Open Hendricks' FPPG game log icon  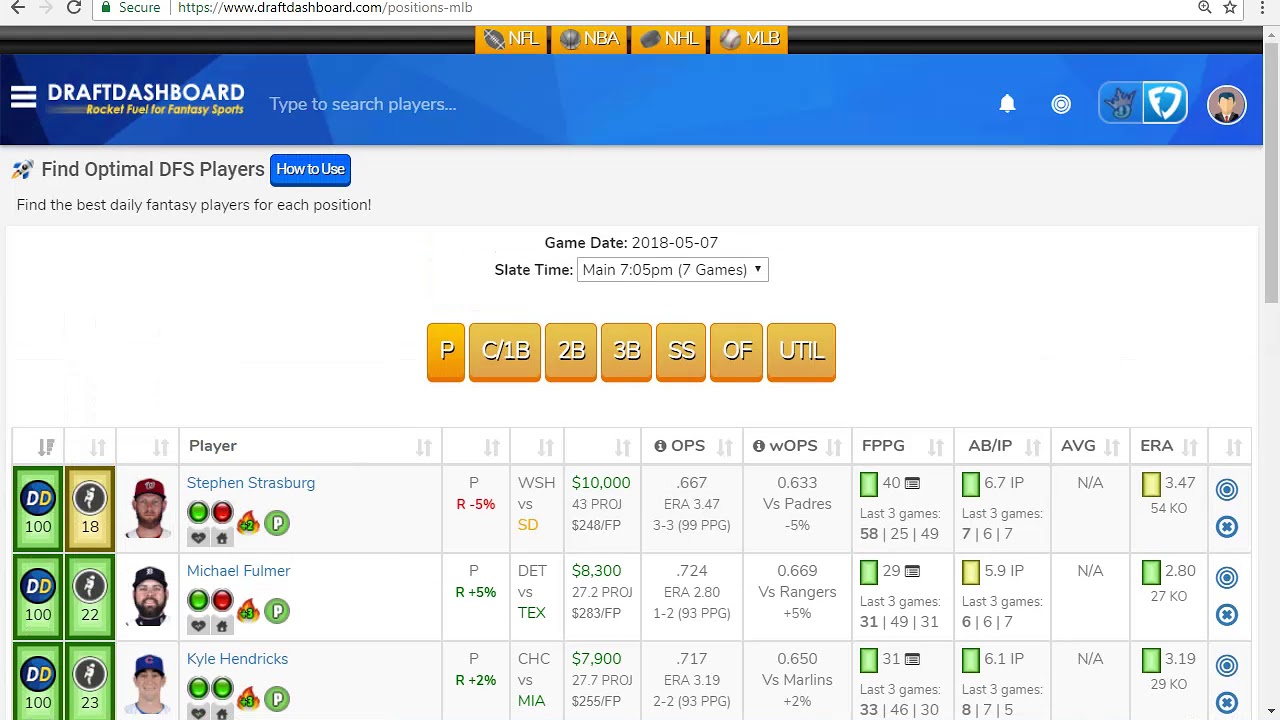point(912,660)
